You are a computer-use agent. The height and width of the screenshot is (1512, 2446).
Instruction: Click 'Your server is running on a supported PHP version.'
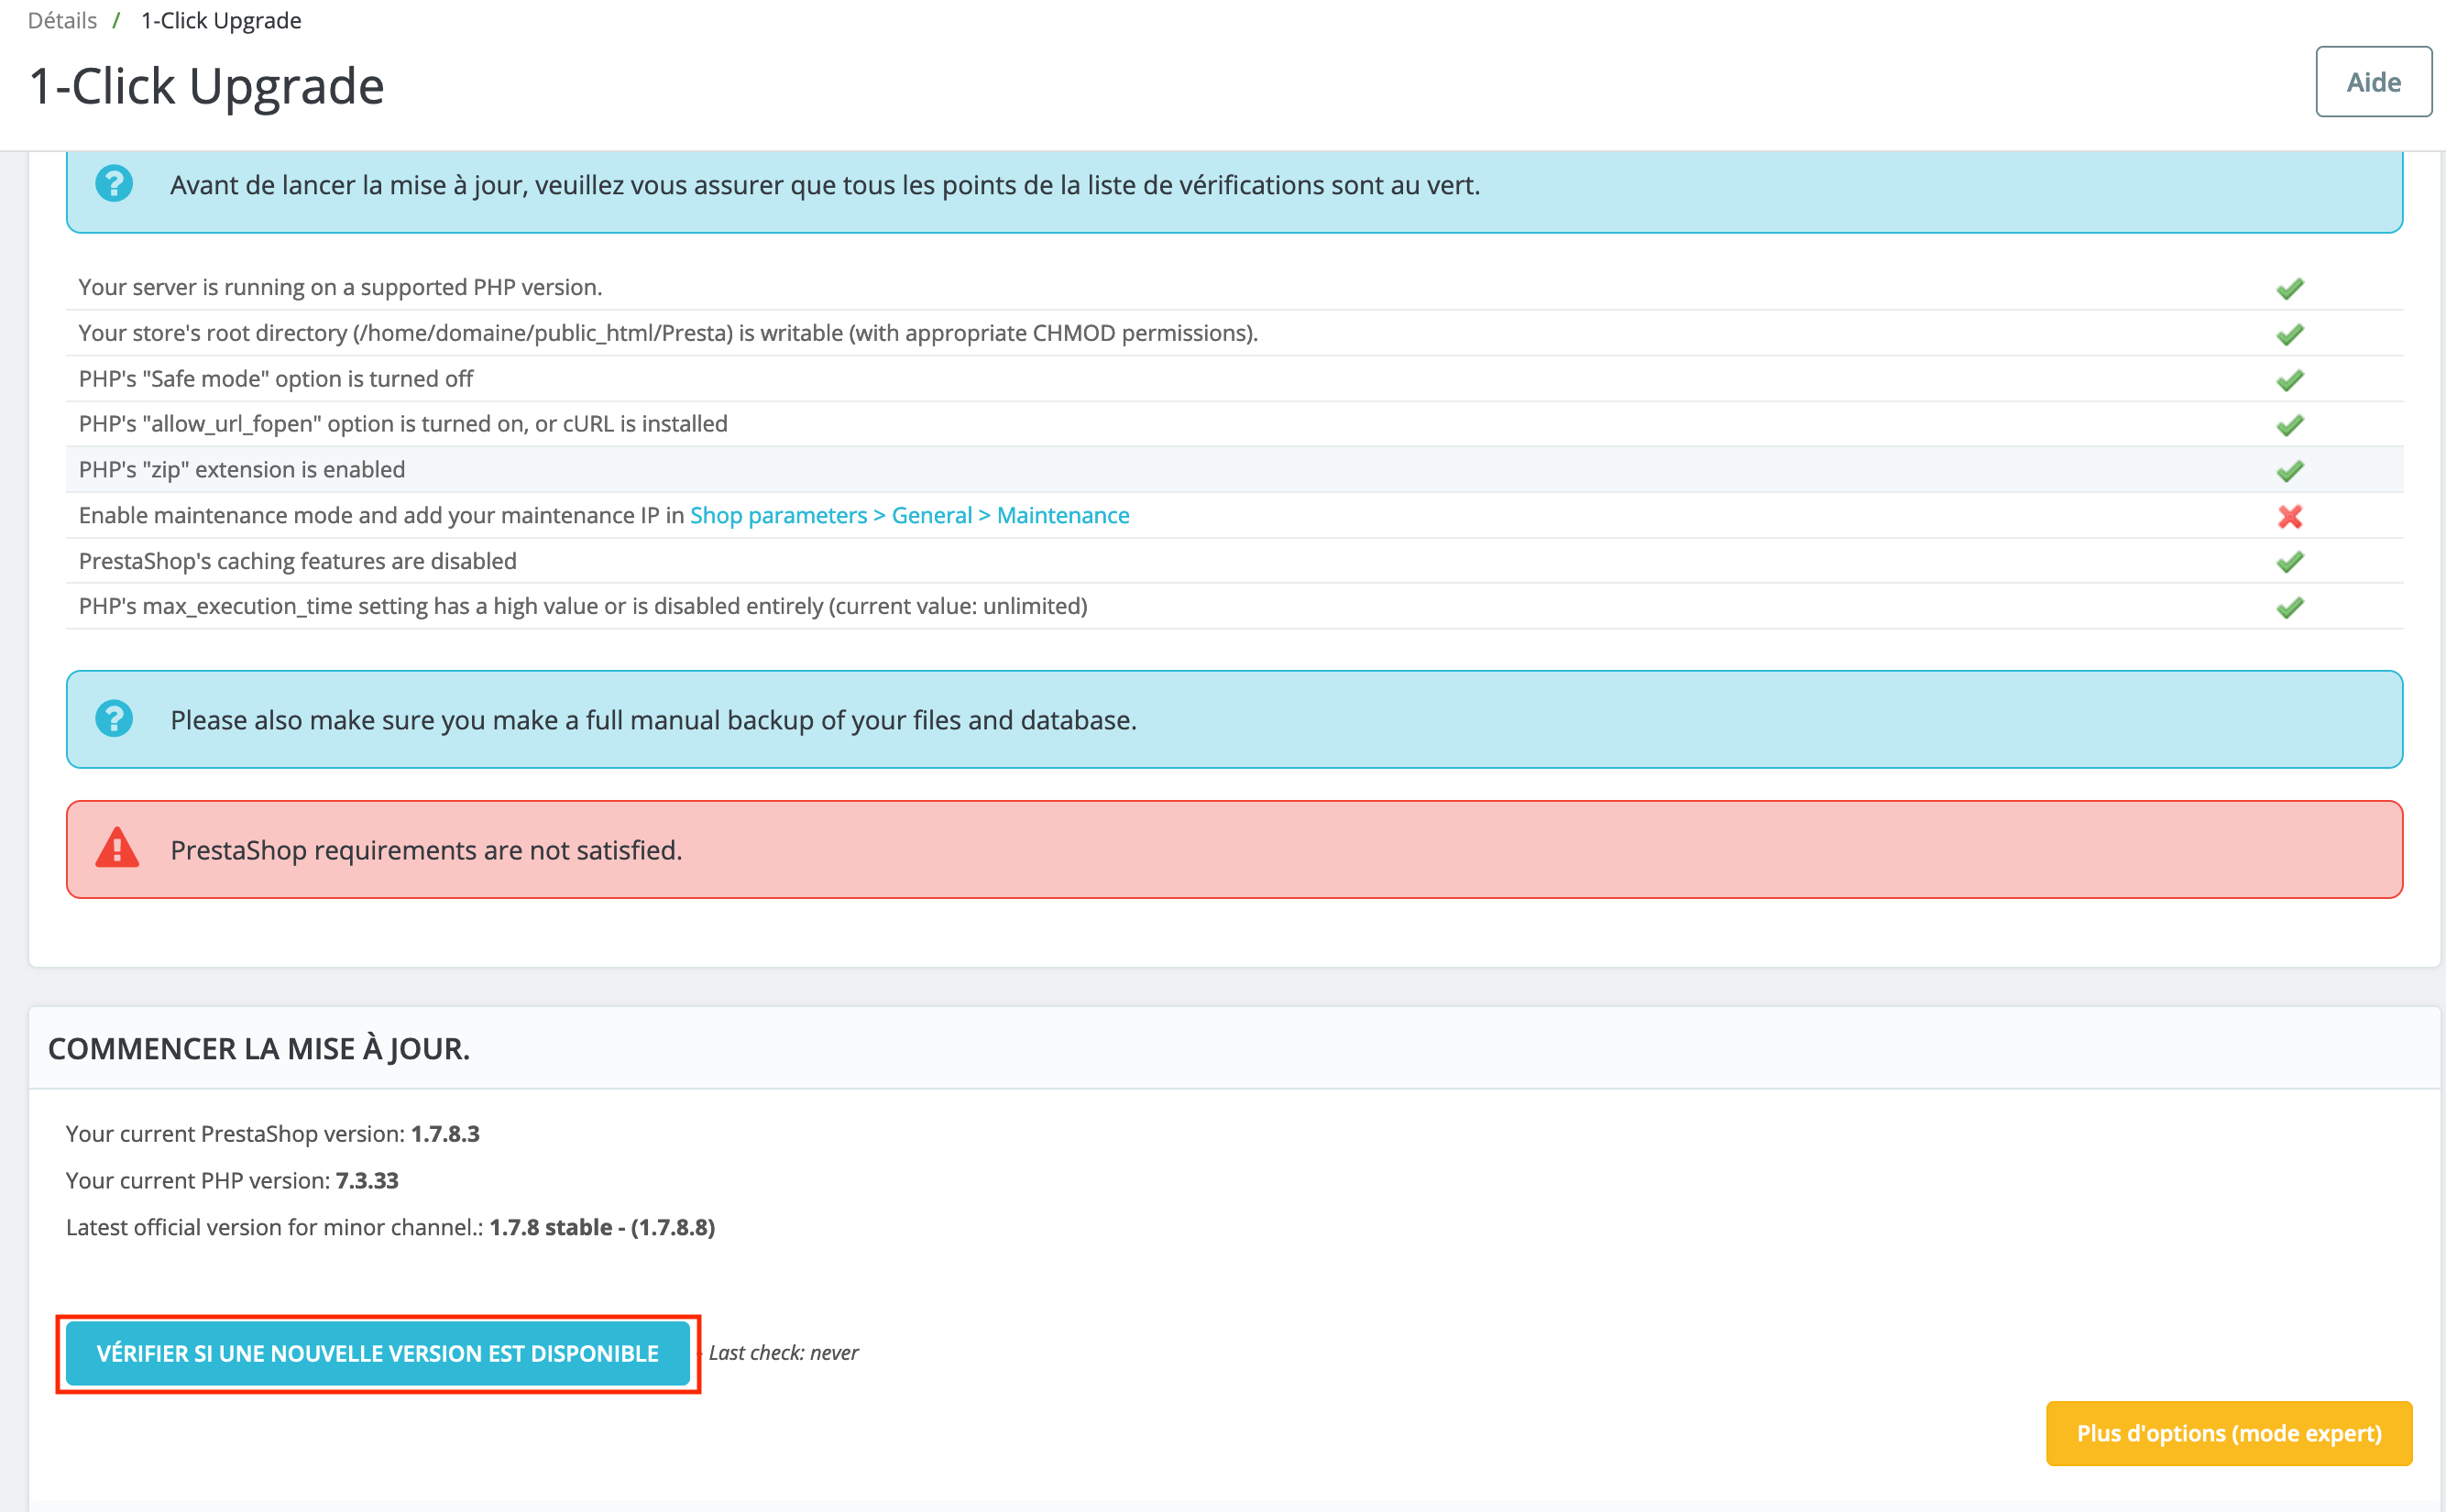pyautogui.click(x=340, y=287)
